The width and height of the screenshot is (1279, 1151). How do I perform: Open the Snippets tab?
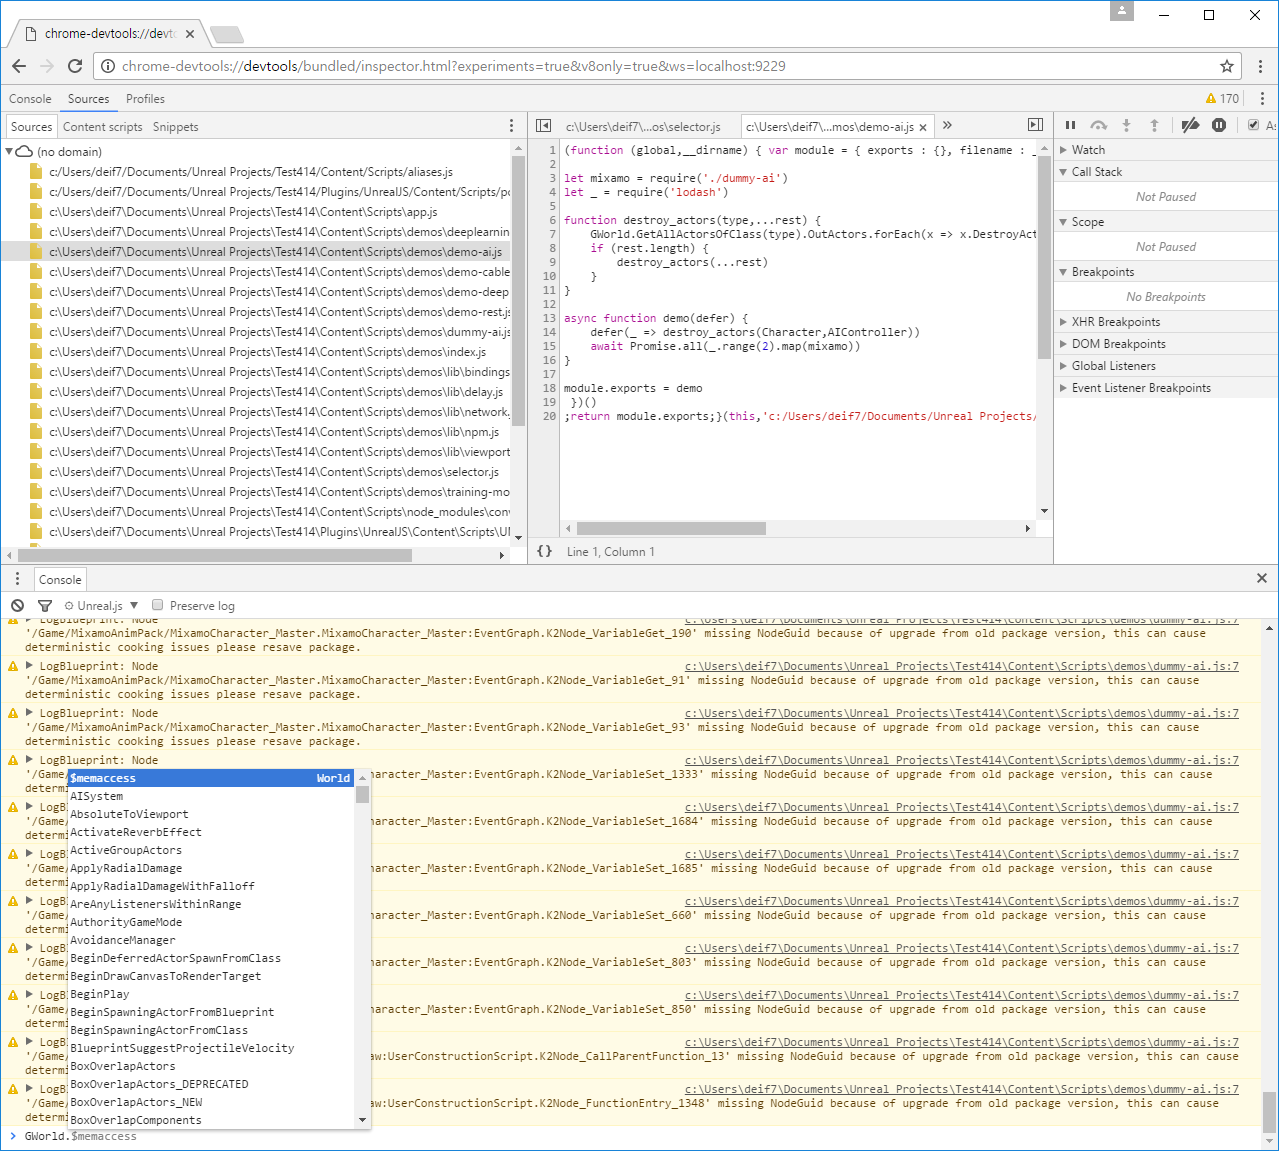pos(175,127)
